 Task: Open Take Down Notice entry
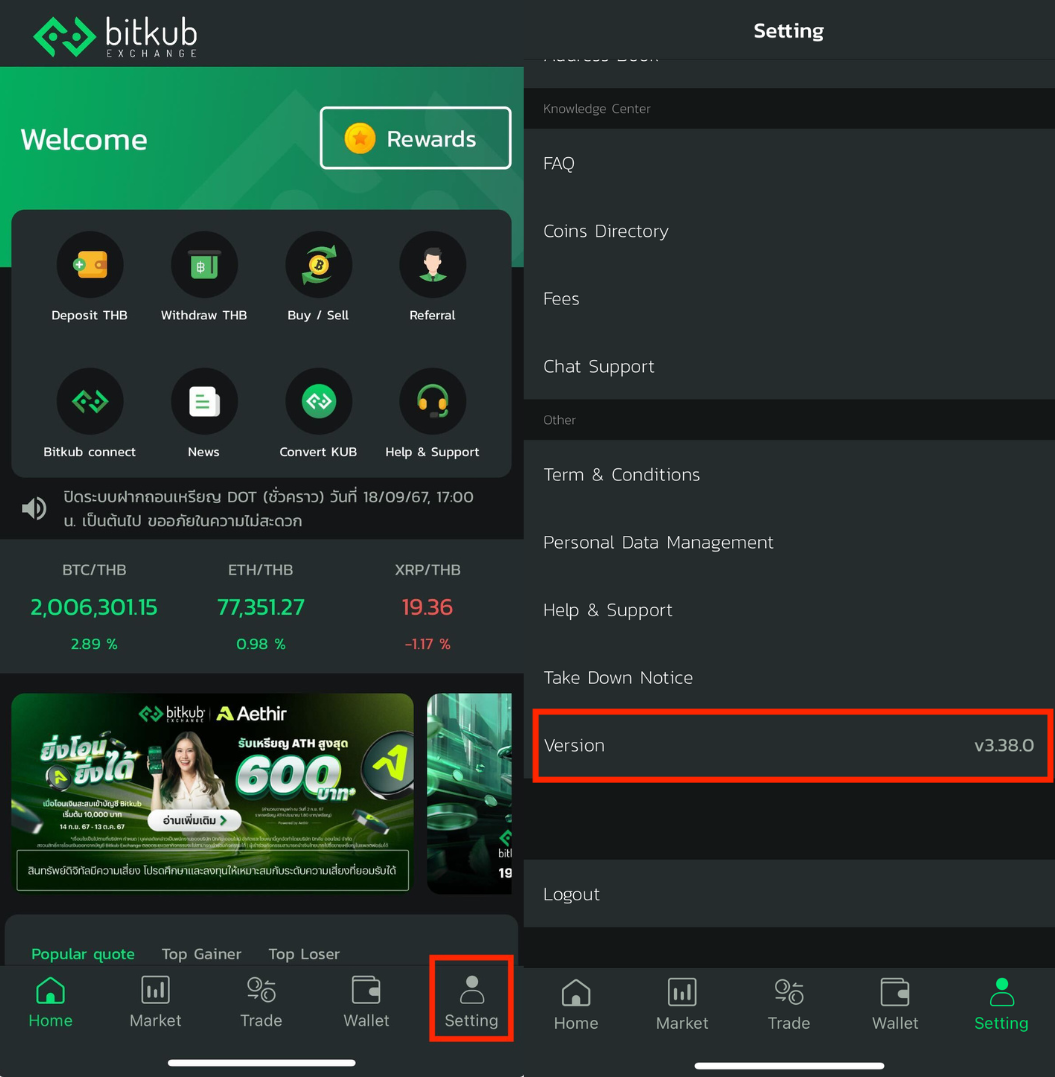tap(789, 677)
